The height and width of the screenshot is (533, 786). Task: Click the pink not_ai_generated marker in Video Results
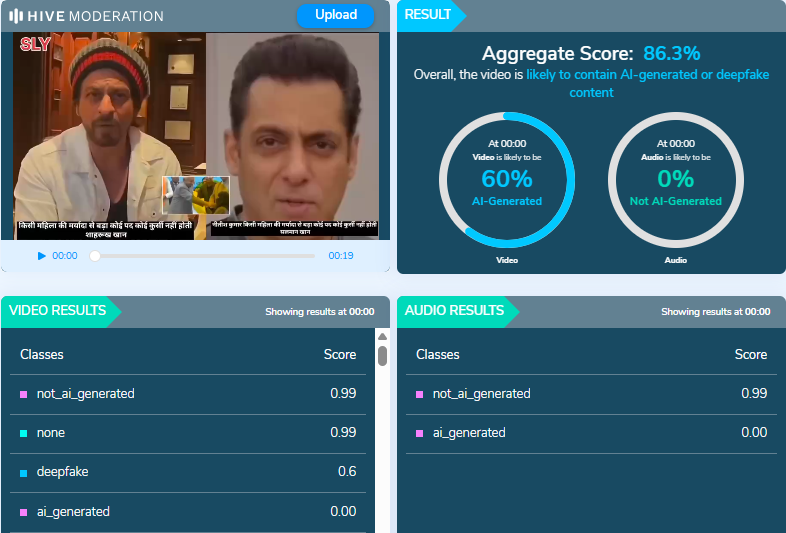click(24, 394)
